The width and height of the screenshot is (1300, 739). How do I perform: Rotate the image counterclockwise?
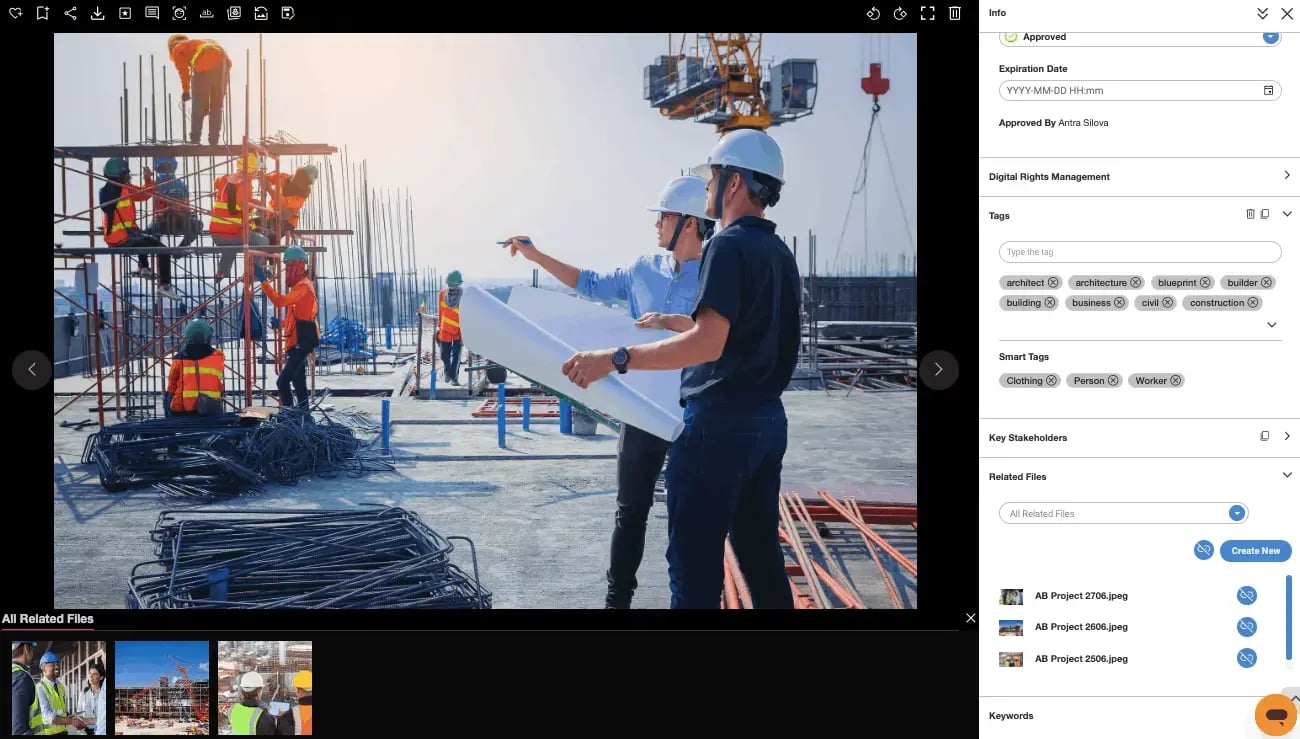[x=873, y=13]
